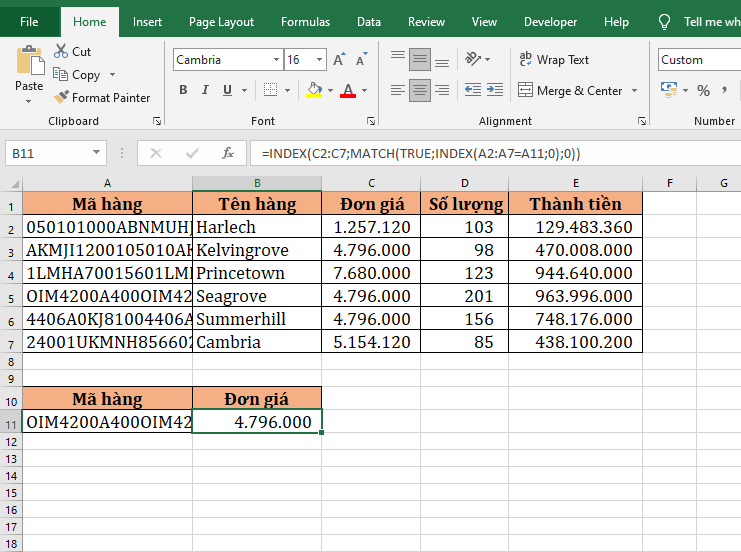Open the Formulas ribbon tab
The image size is (741, 552).
click(305, 22)
